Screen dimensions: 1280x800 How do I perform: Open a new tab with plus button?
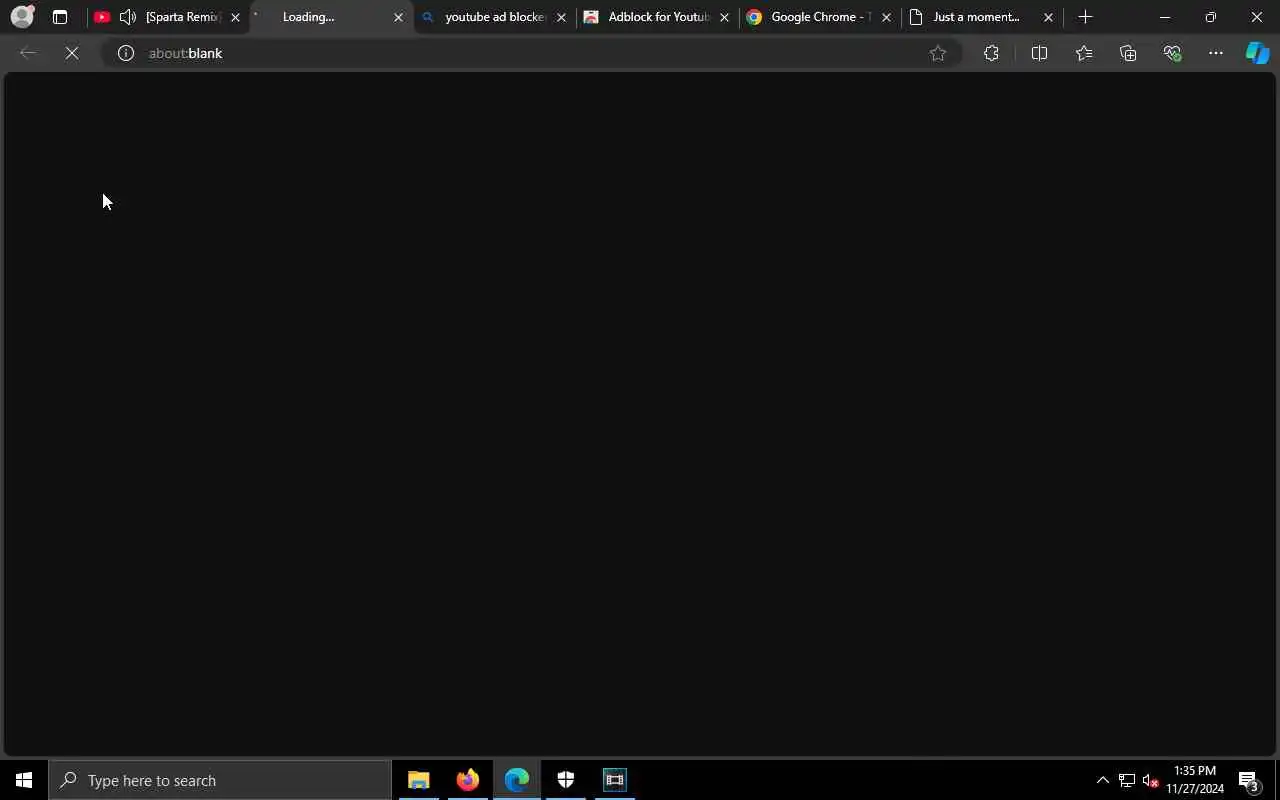pos(1086,17)
